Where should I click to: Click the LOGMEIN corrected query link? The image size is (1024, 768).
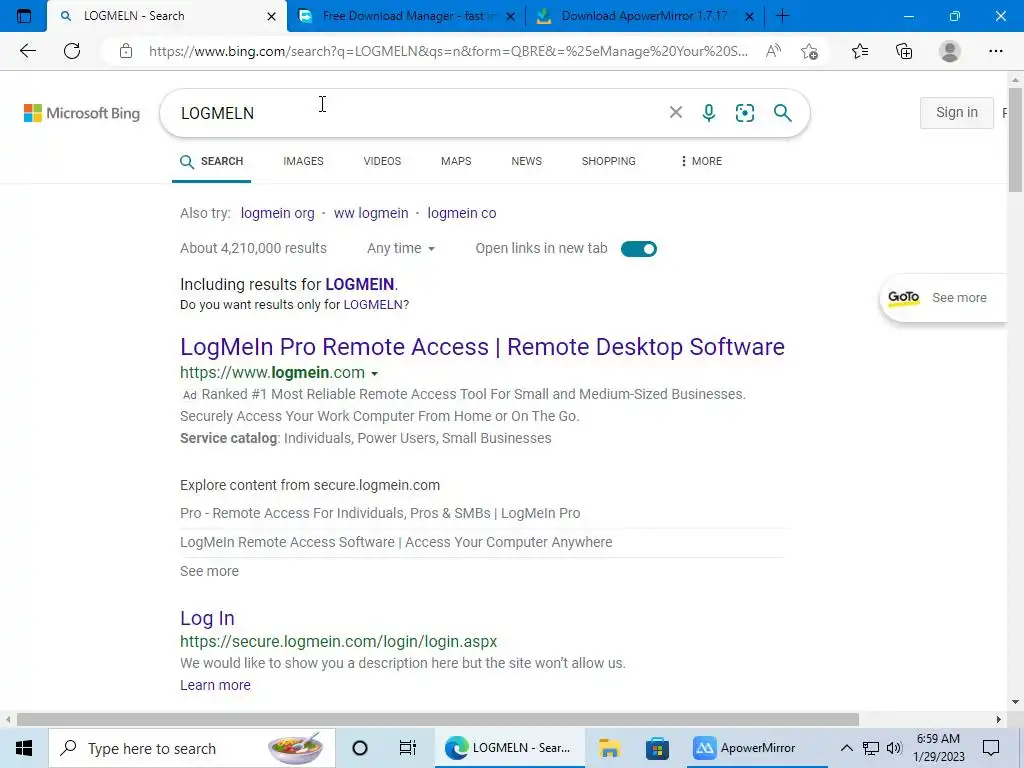pos(360,284)
